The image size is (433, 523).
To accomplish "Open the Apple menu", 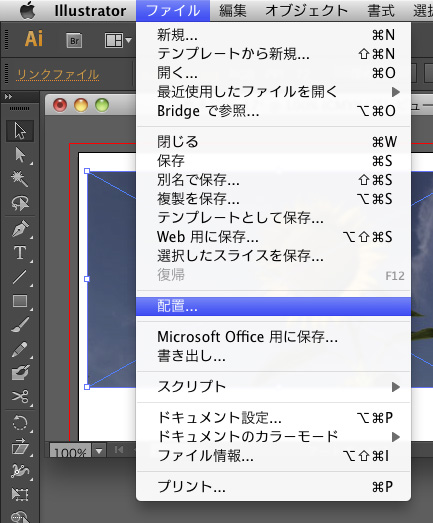I will coord(27,11).
